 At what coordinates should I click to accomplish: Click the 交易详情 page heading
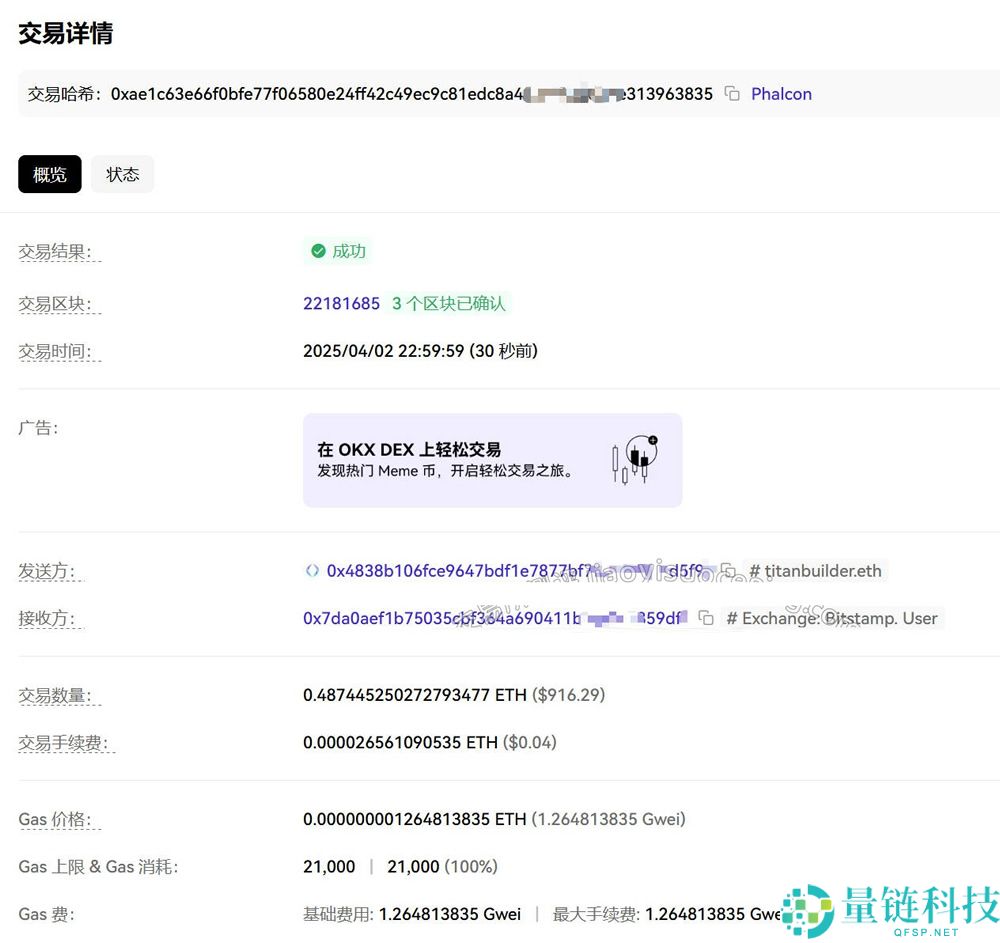66,33
